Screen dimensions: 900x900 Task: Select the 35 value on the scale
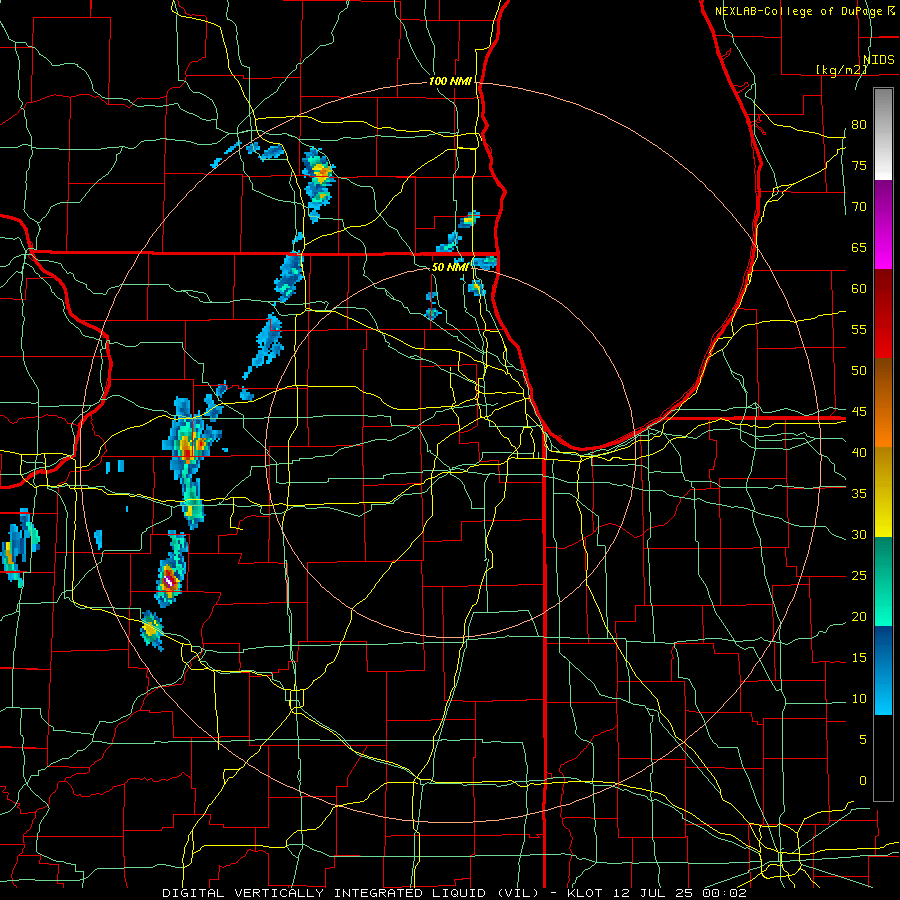859,494
